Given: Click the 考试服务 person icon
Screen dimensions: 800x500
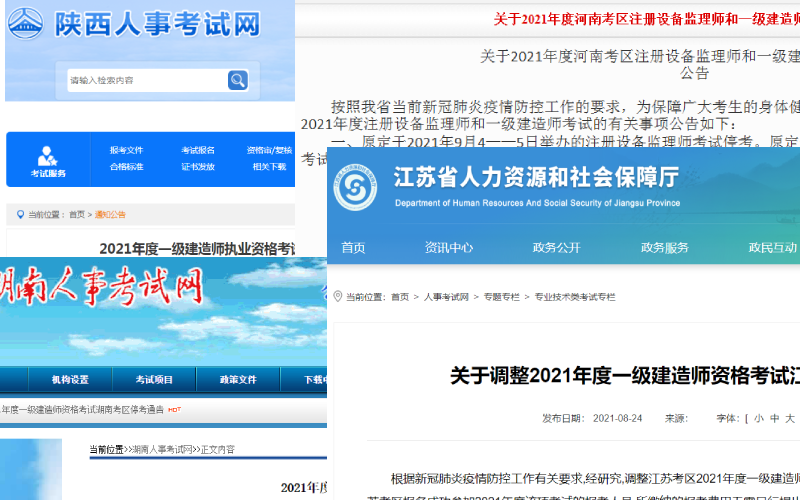Looking at the screenshot, I should tap(47, 155).
